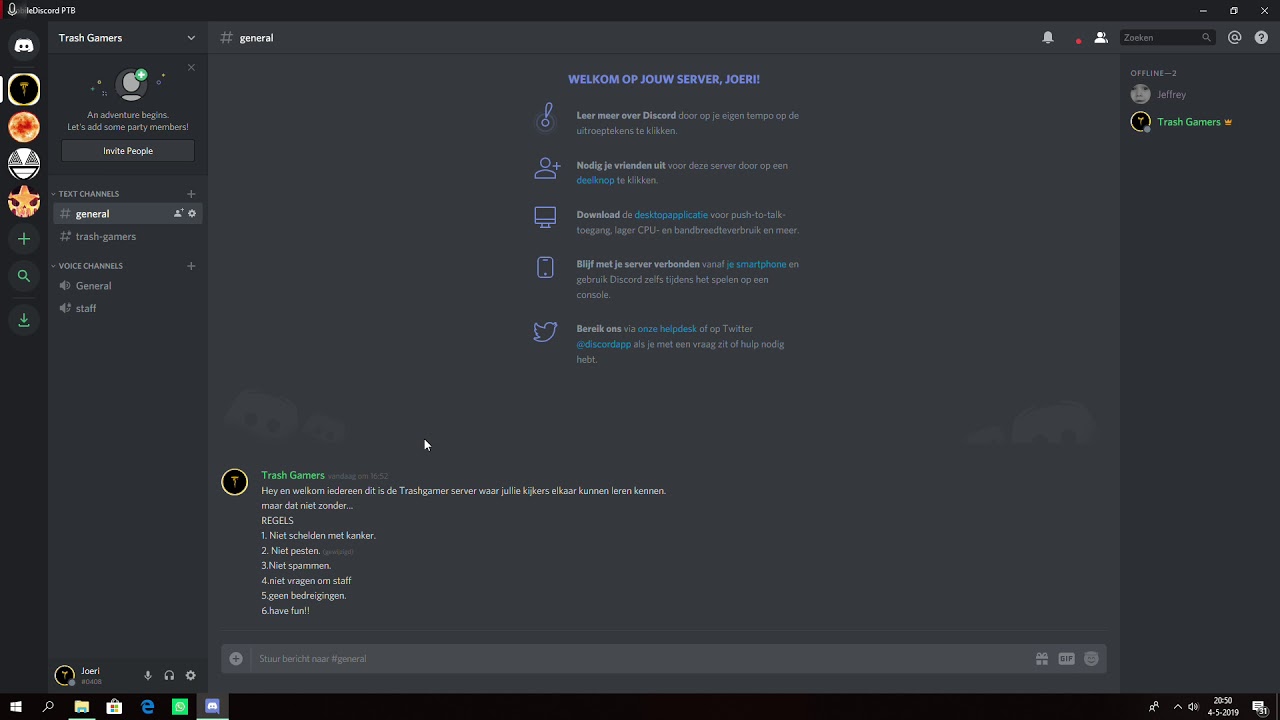1280x720 pixels.
Task: Focus the Stuur bericht naar #general input
Action: (x=640, y=659)
